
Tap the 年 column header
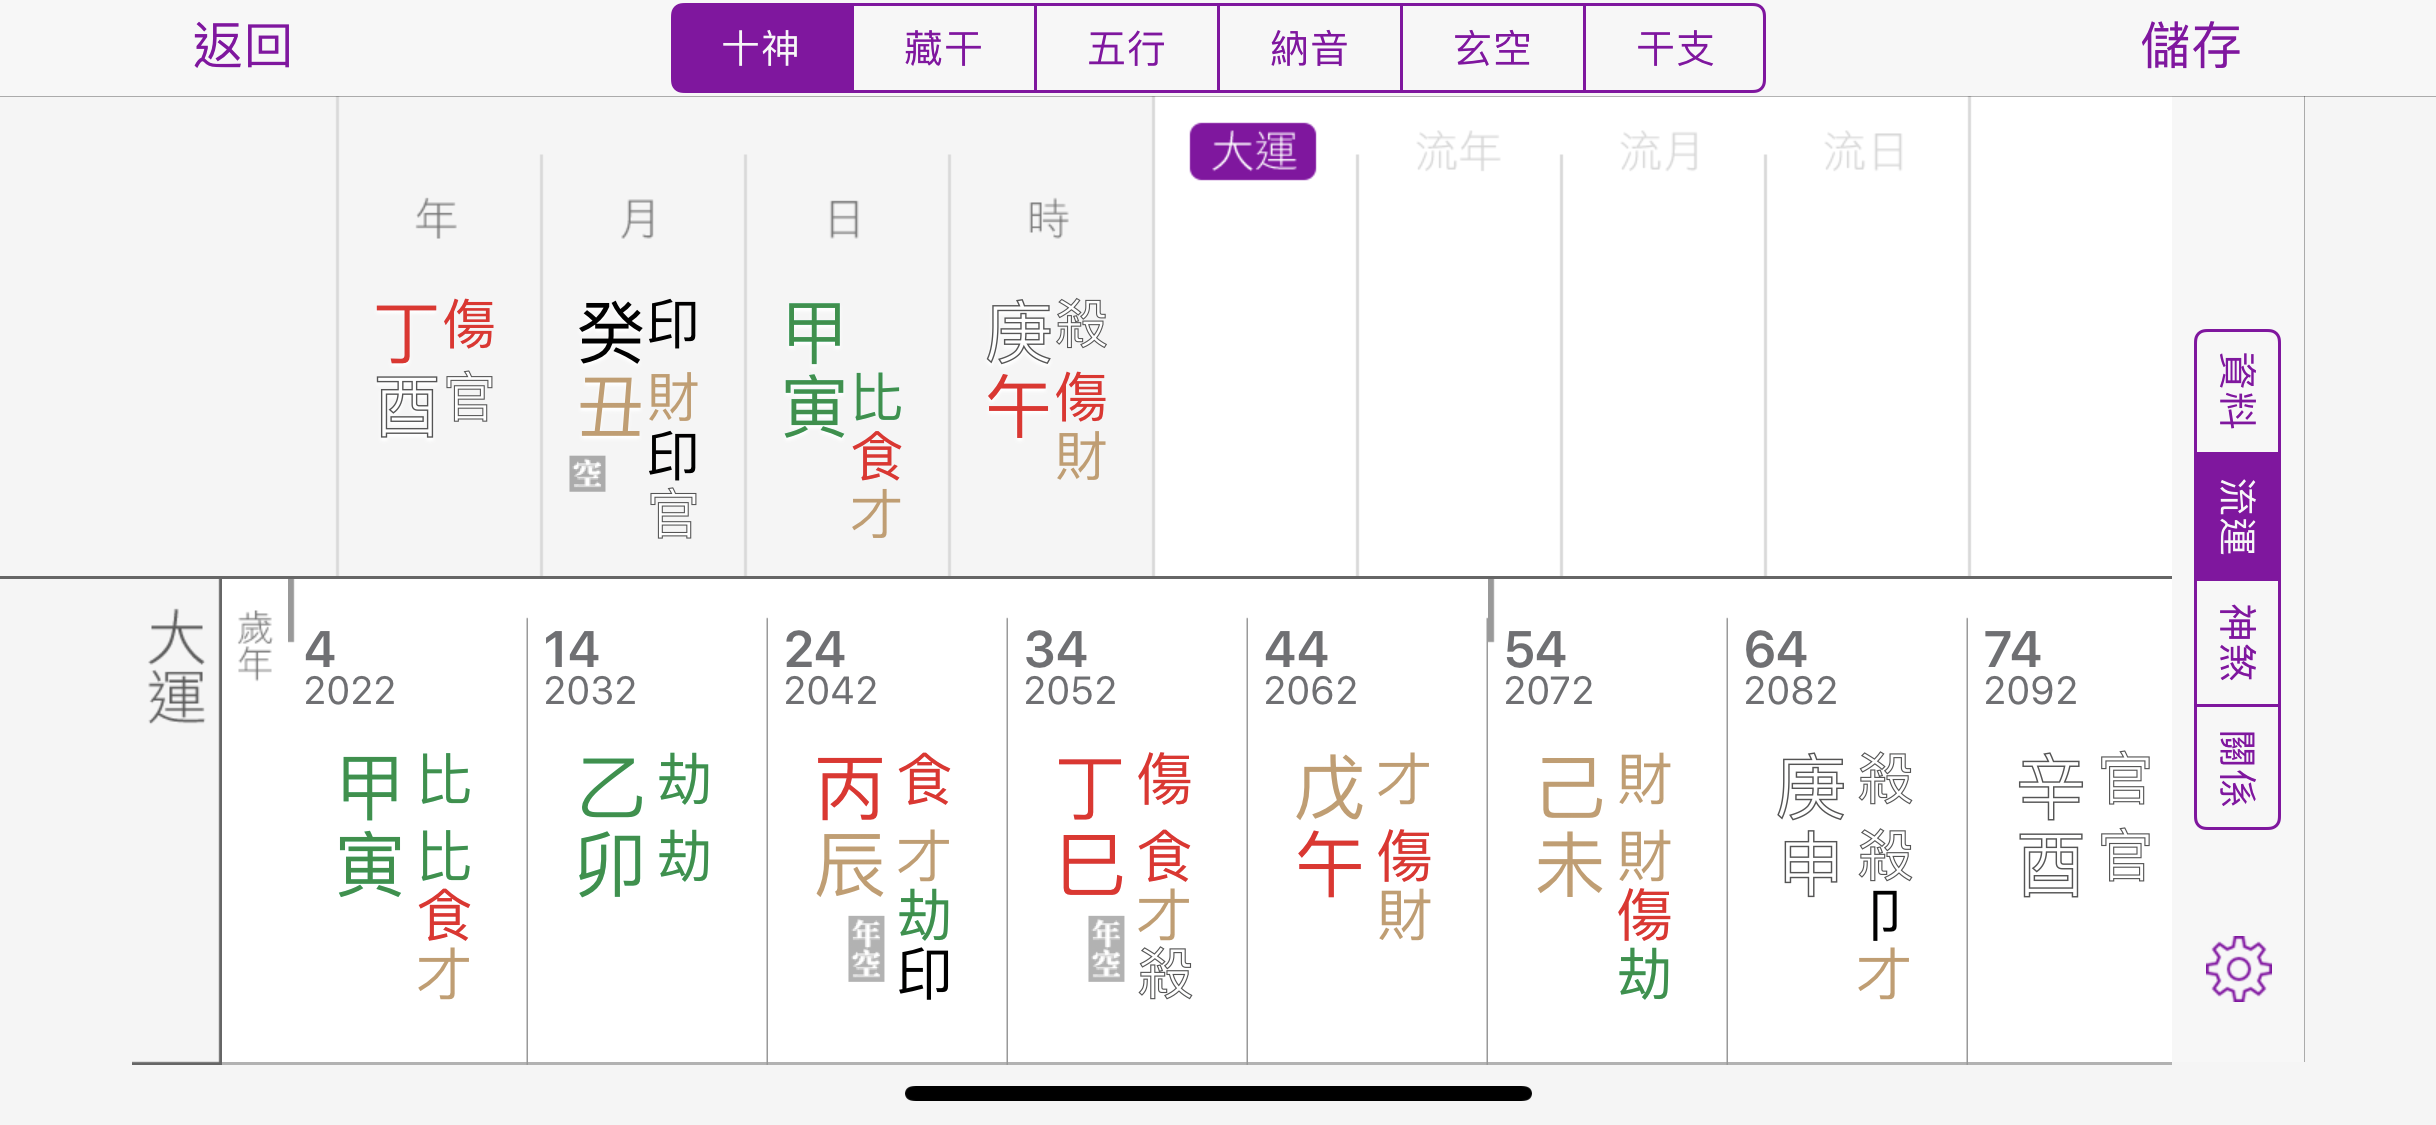(x=436, y=218)
